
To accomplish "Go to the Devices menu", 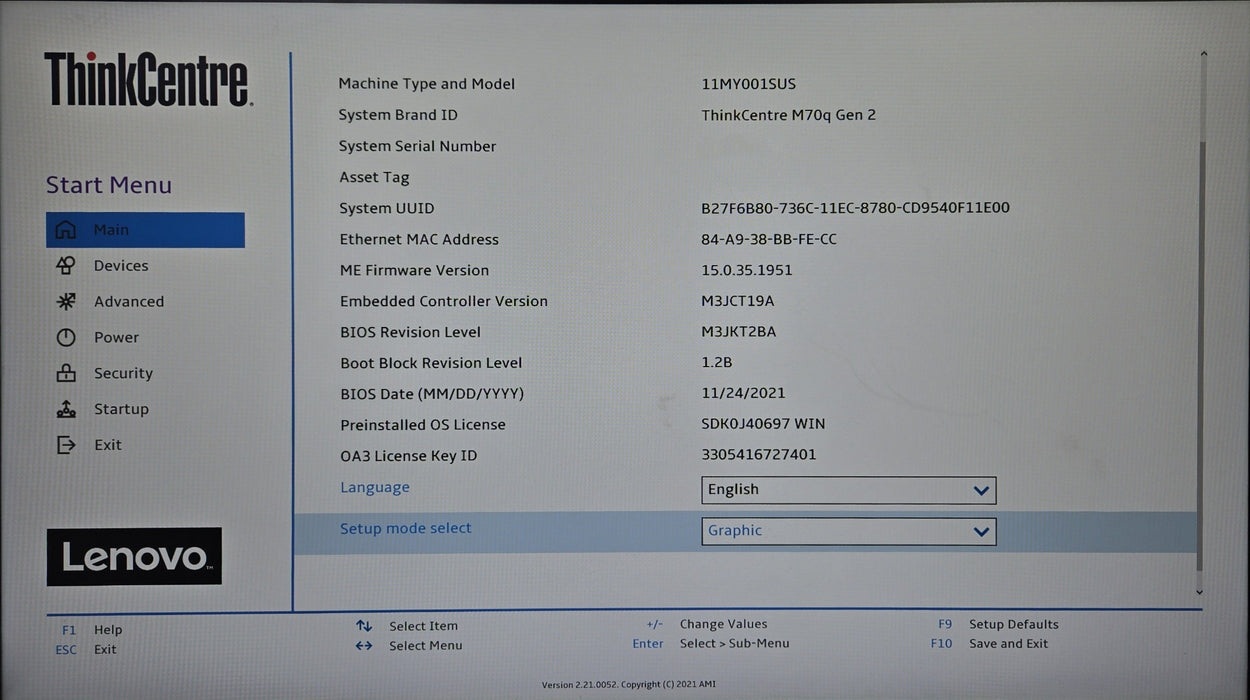I will click(x=121, y=266).
